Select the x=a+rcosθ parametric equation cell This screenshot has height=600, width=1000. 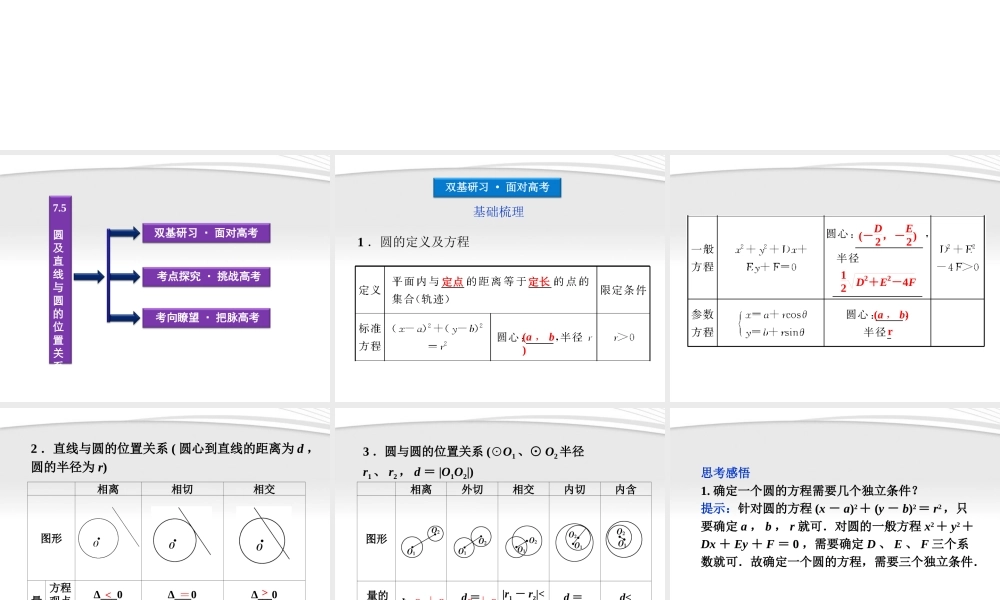coord(770,323)
